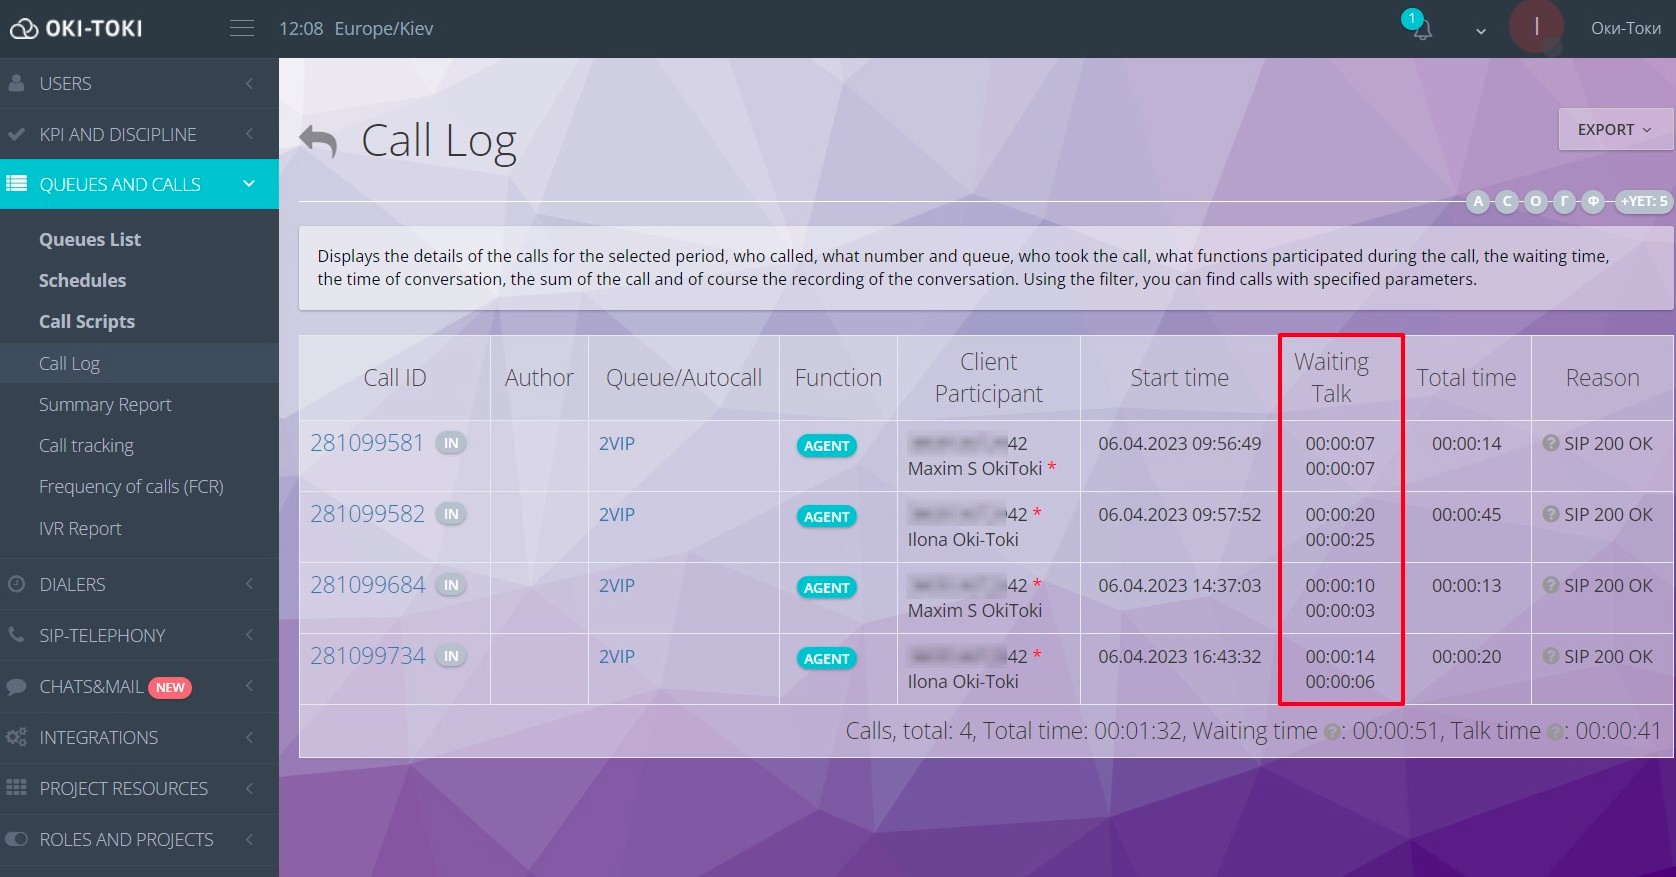Open Schedules page
This screenshot has width=1676, height=877.
(82, 280)
